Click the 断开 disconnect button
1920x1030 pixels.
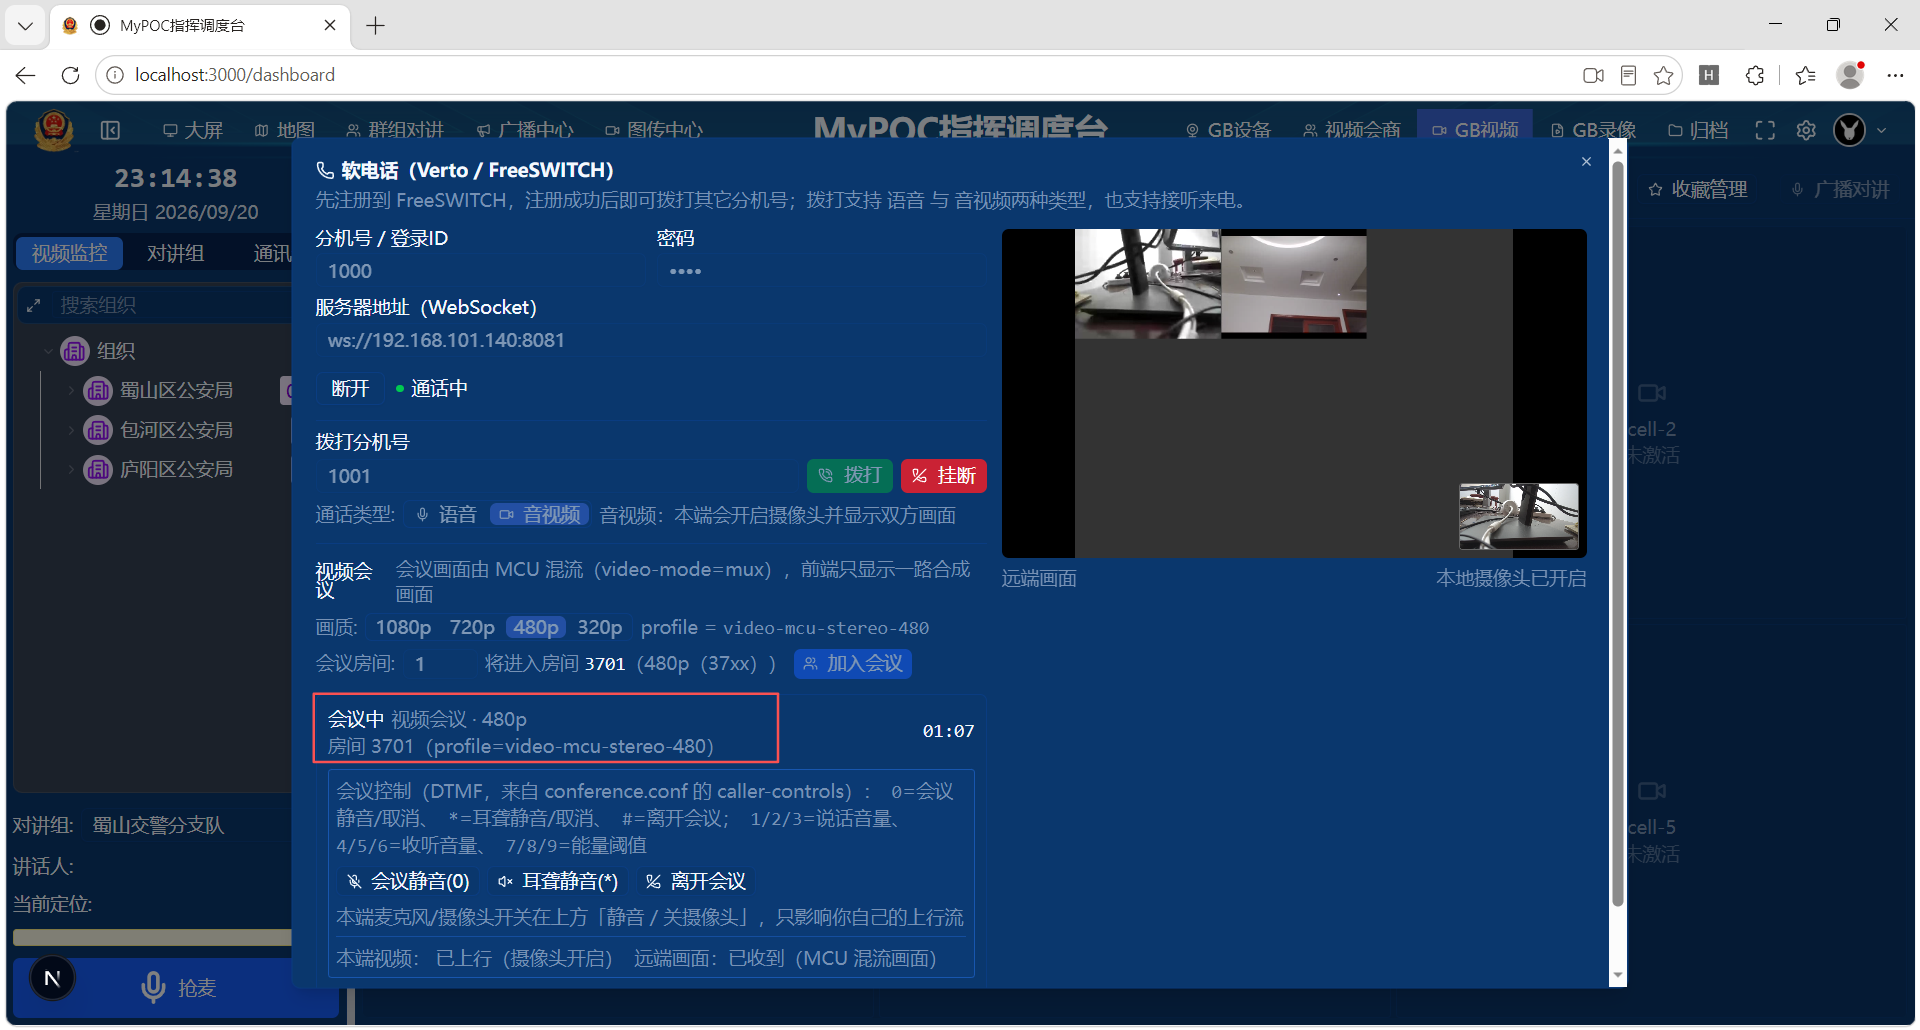(x=350, y=389)
